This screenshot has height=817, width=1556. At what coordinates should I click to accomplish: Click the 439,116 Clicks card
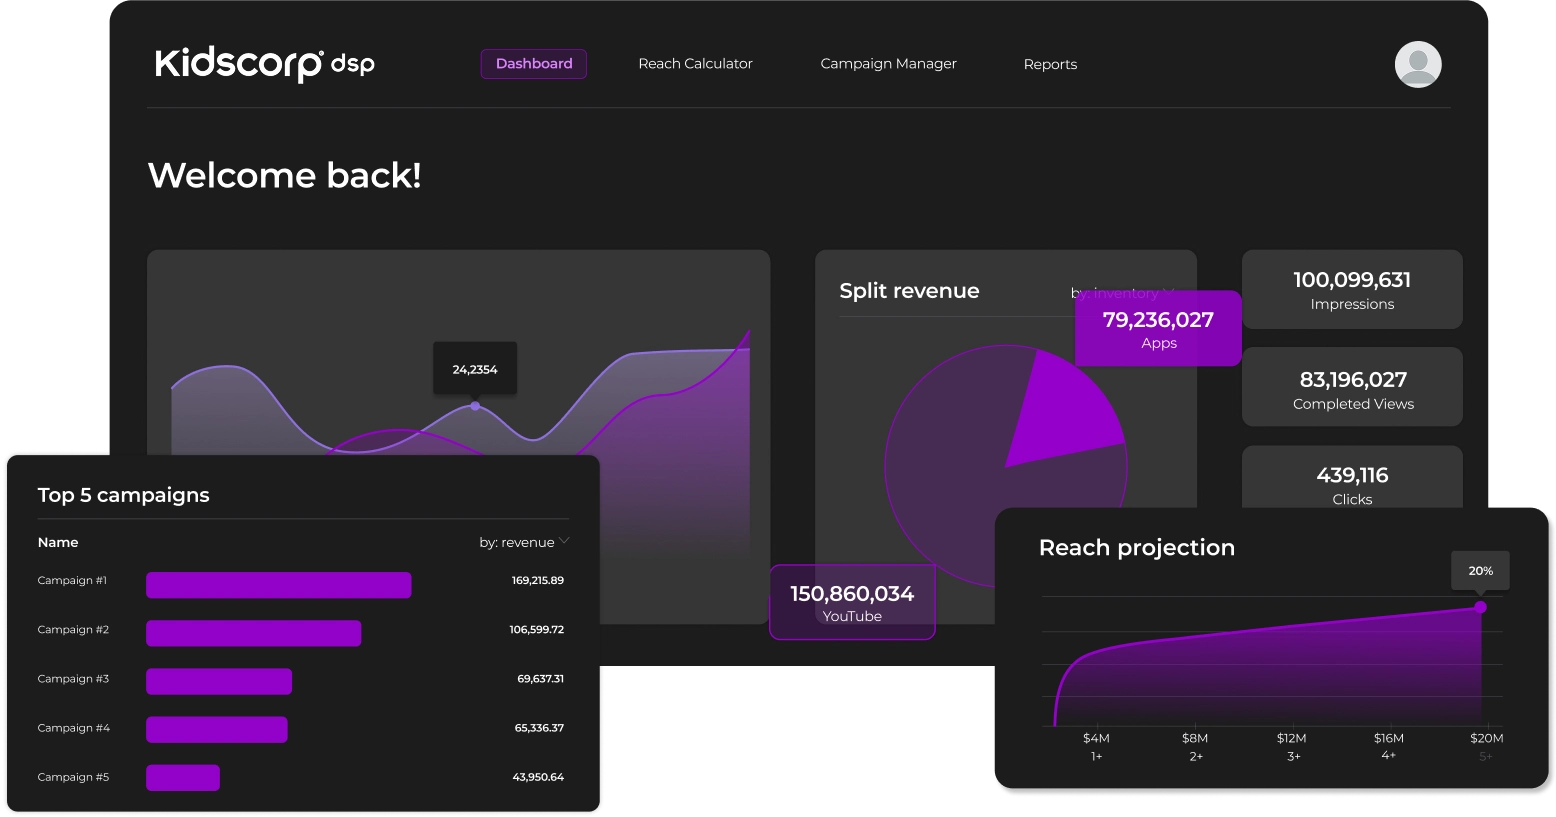click(x=1352, y=478)
